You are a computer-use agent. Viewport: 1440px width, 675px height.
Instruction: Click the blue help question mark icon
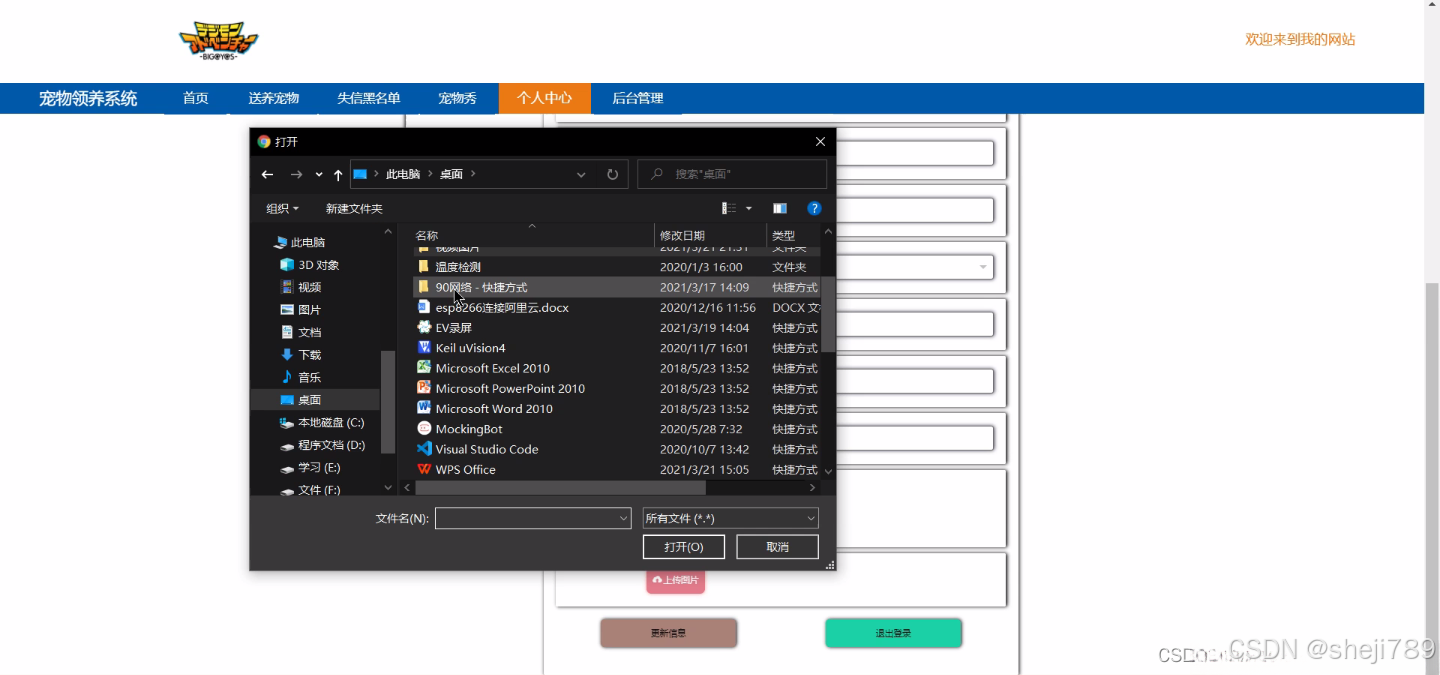814,208
